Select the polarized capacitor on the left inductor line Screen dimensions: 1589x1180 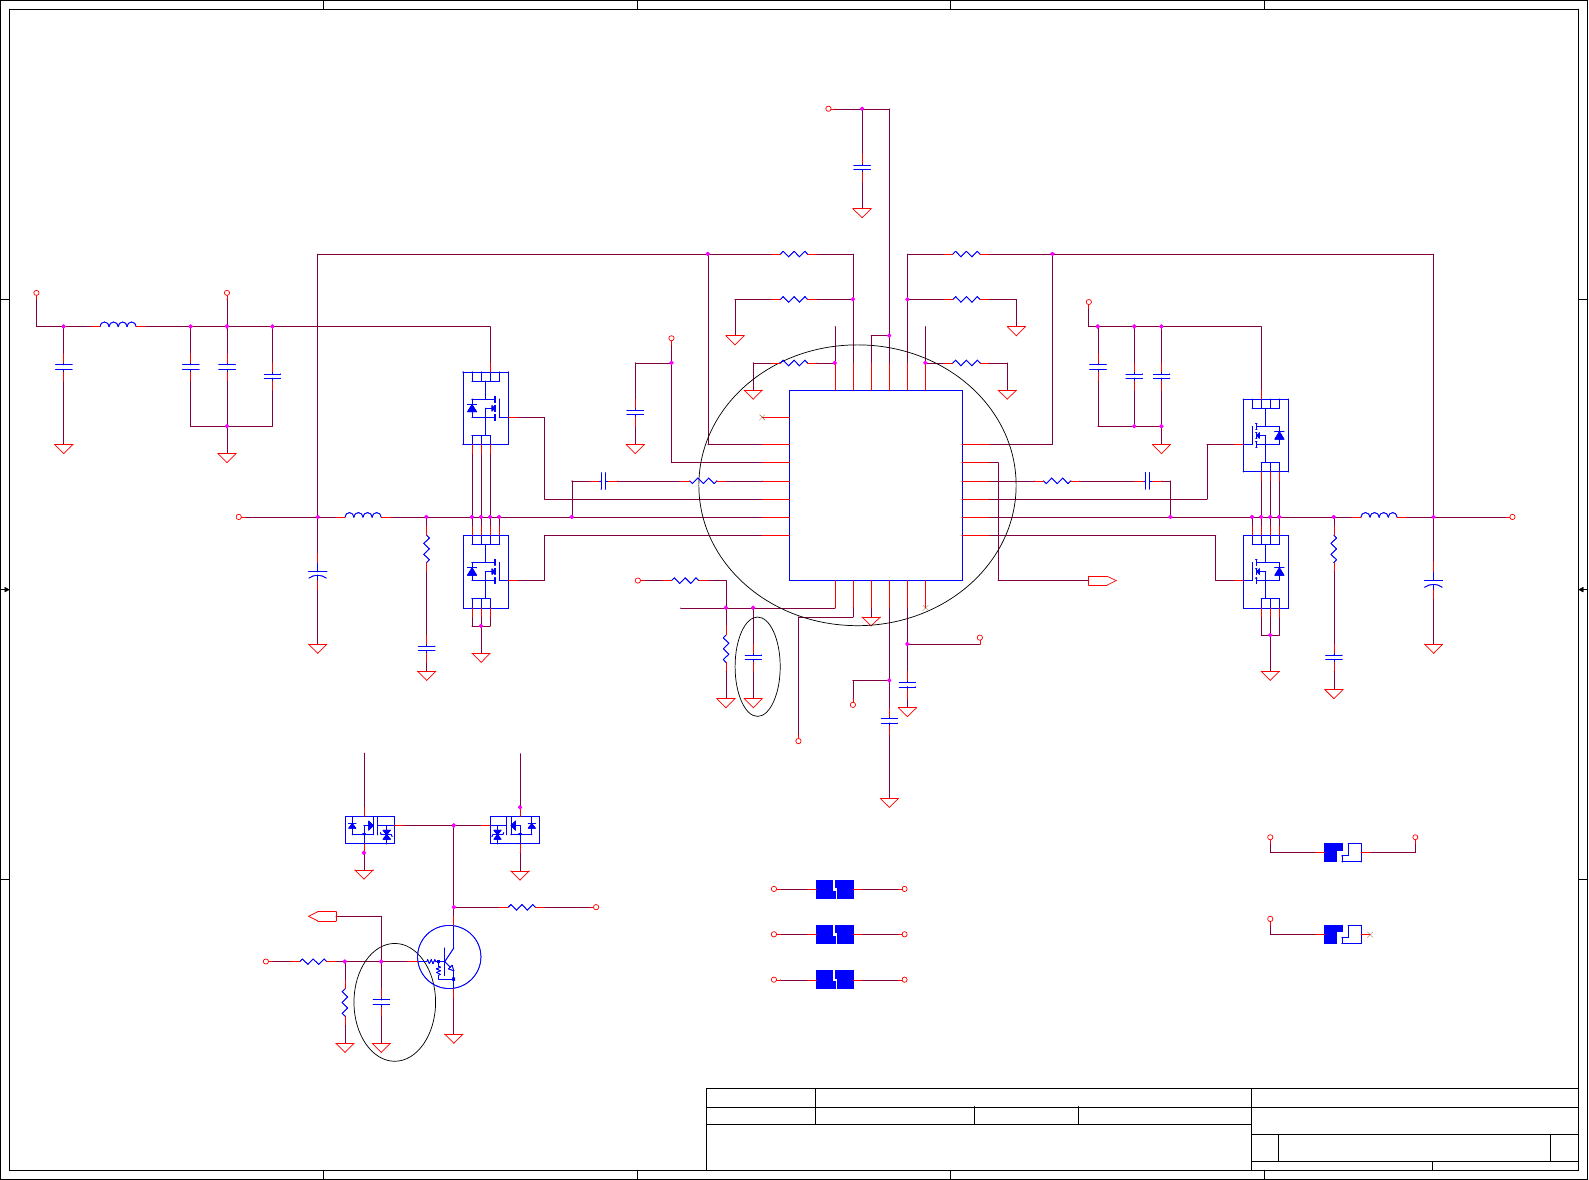point(318,575)
